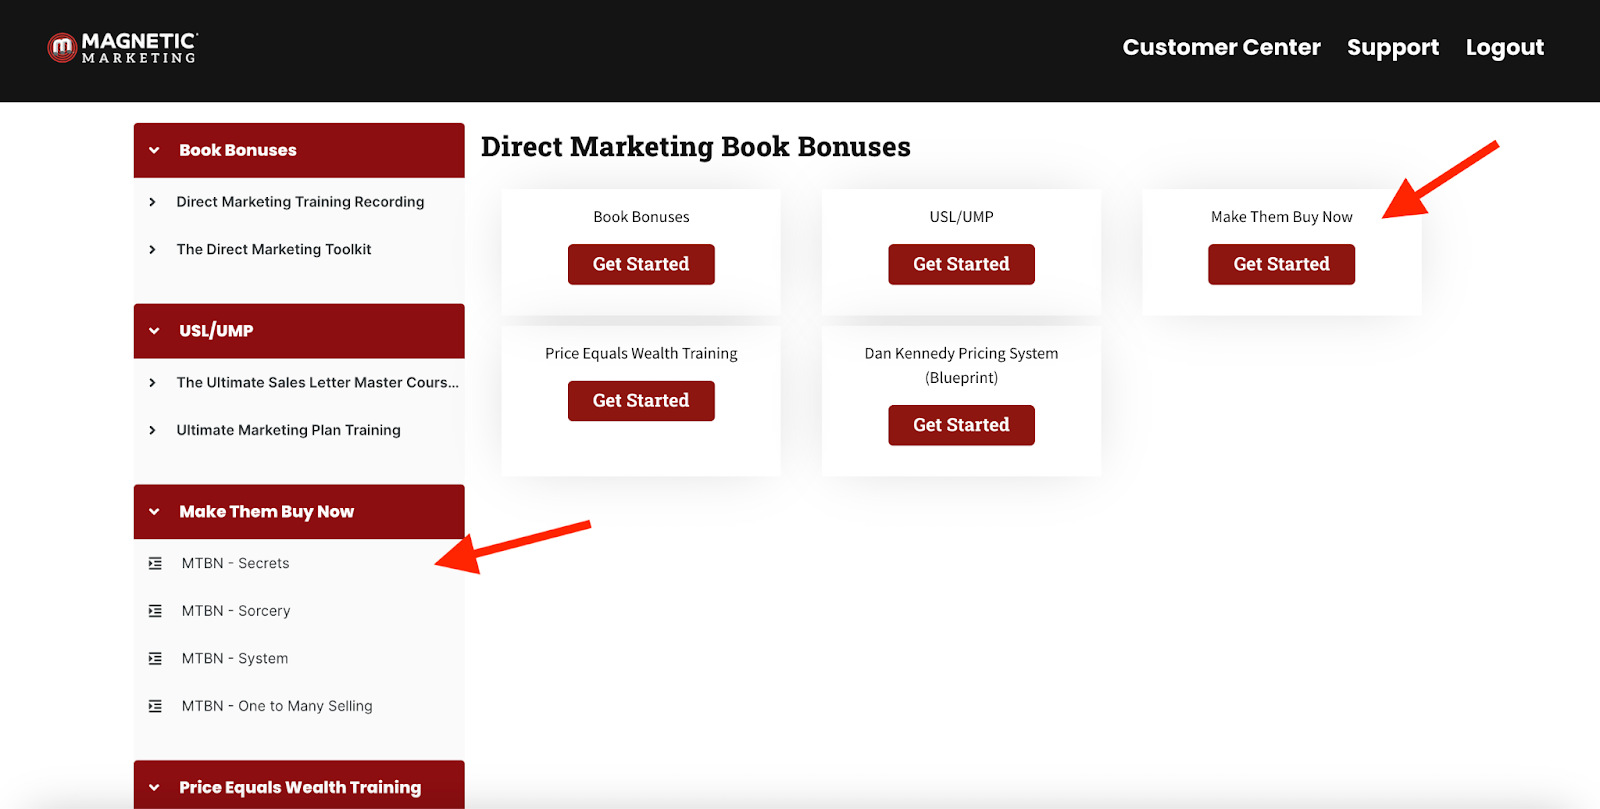Open MTBN - One to Many Selling lesson
This screenshot has width=1600, height=809.
point(277,706)
